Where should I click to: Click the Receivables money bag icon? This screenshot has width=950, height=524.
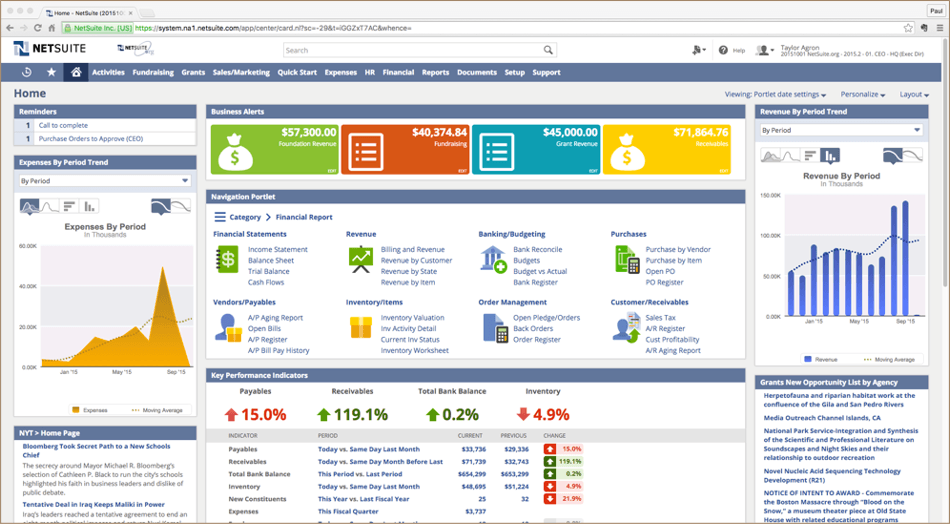[x=626, y=152]
